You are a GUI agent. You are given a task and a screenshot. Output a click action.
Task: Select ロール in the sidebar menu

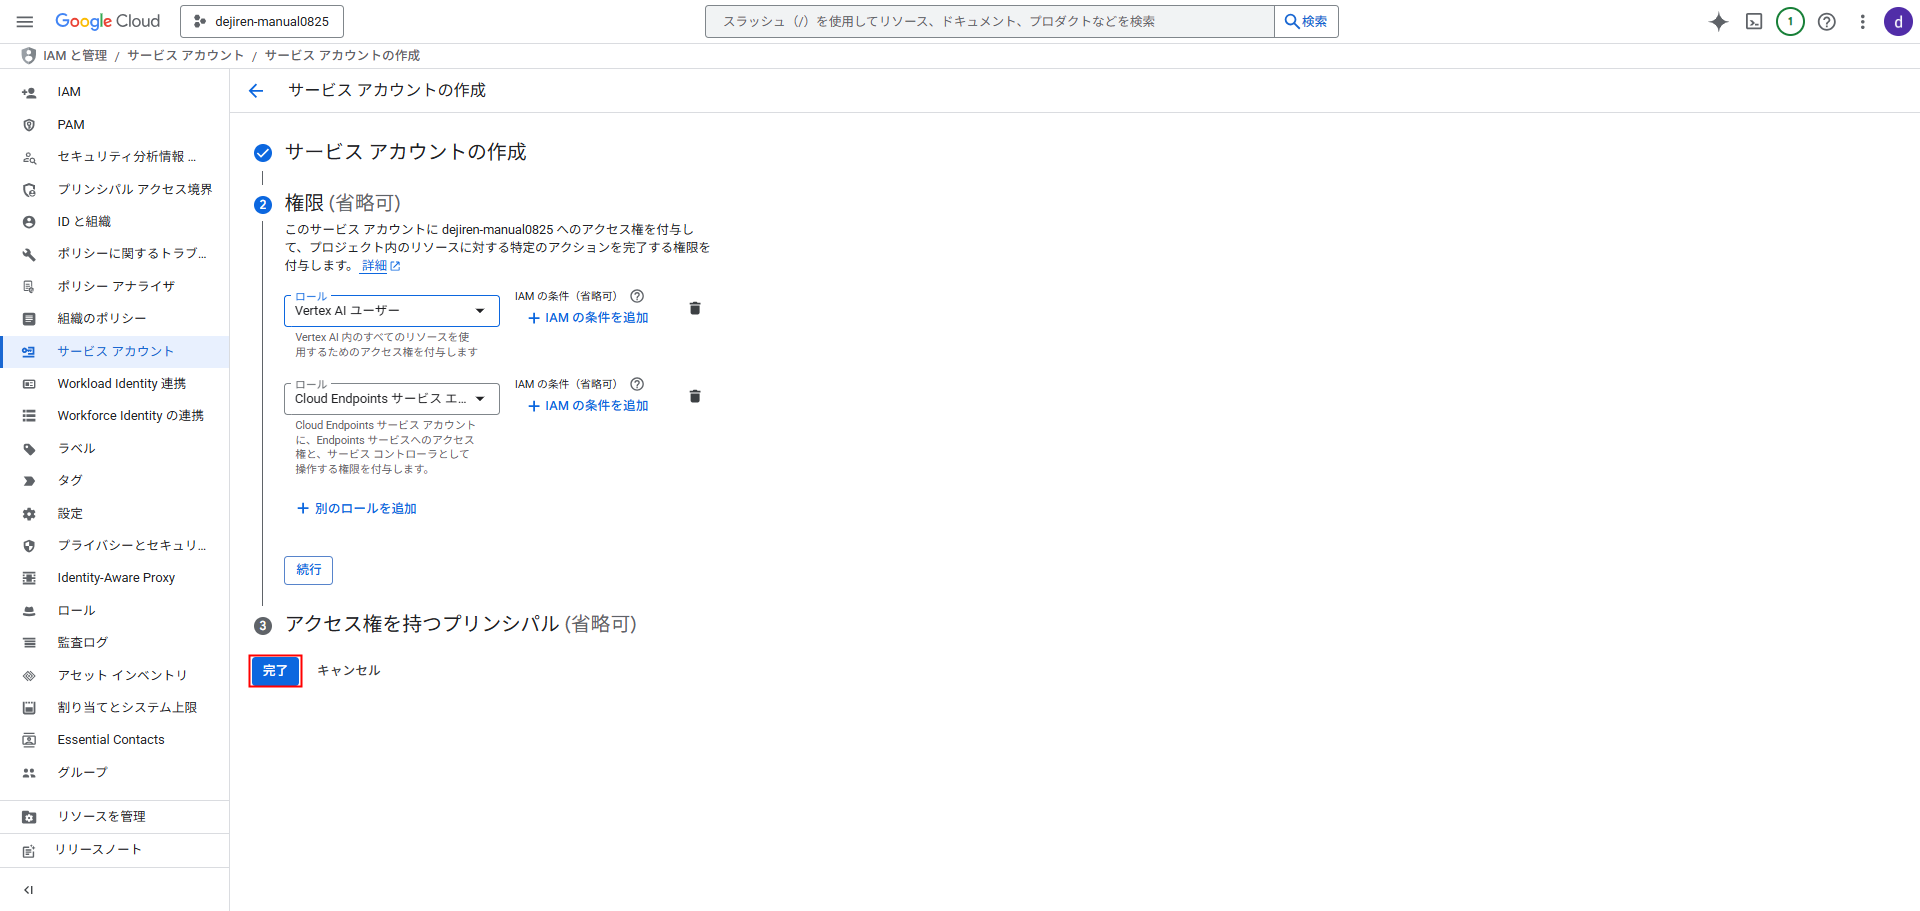(76, 610)
